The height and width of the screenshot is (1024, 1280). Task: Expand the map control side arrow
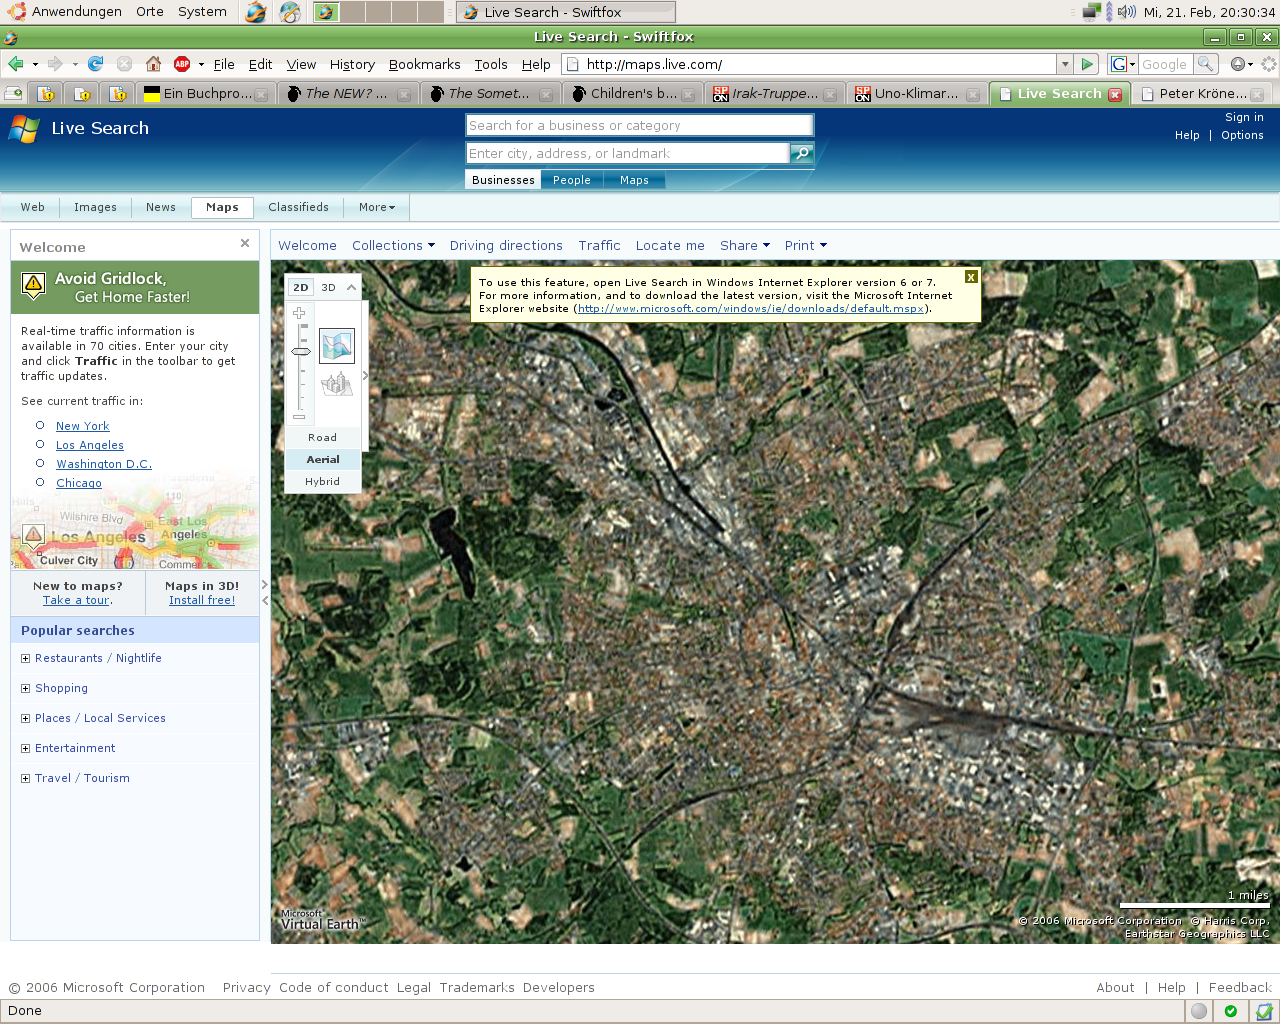point(365,376)
